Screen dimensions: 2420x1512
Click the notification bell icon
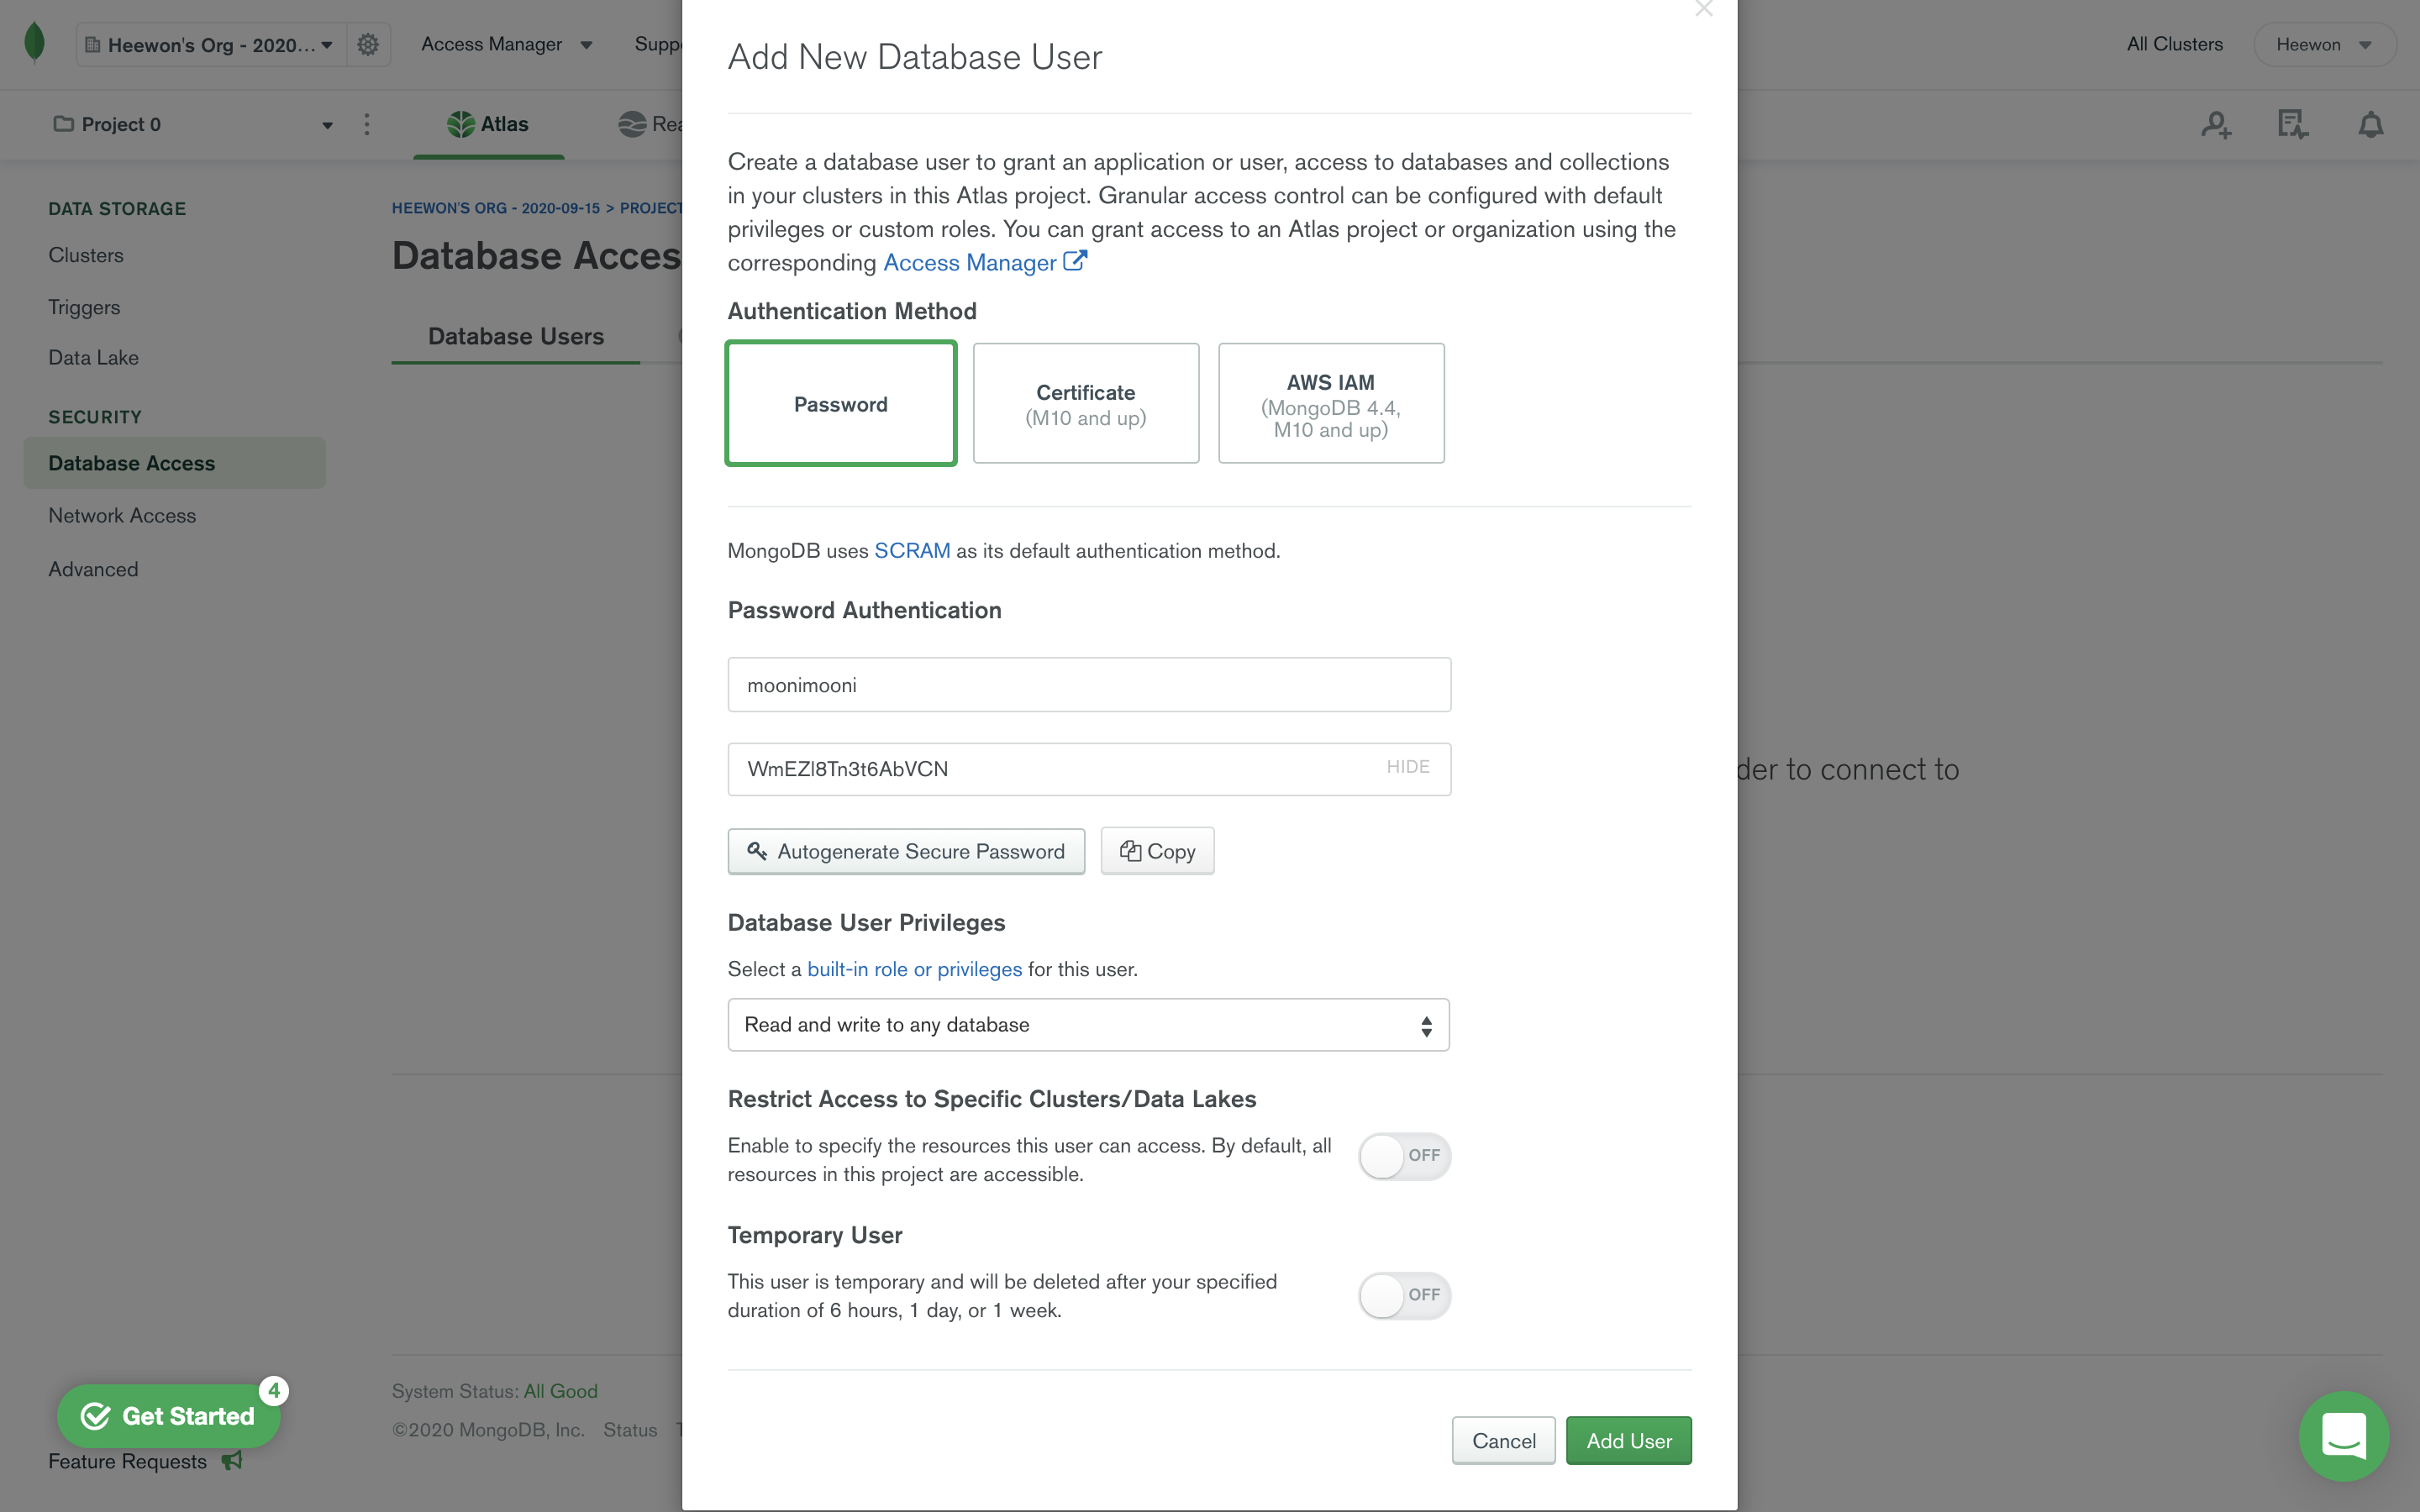(x=2370, y=125)
